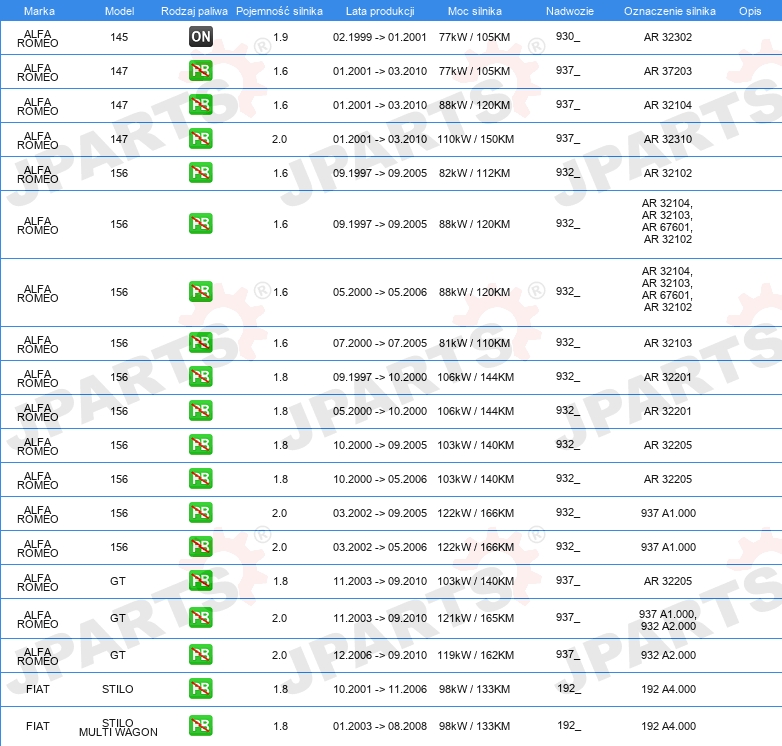782x746 pixels.
Task: Select the 10.2000 -> 09.2005 production years
Action: click(x=380, y=445)
